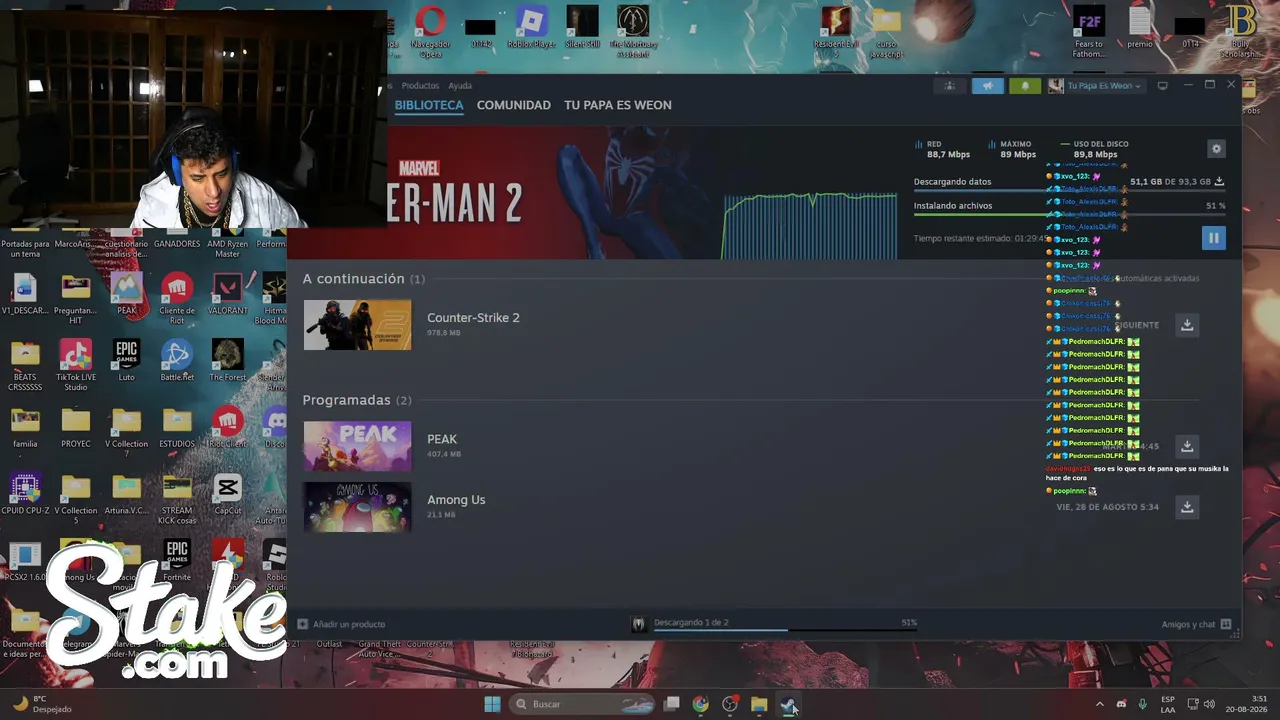Start the Counter-Strike 2 download now
1280x720 pixels.
[1187, 325]
